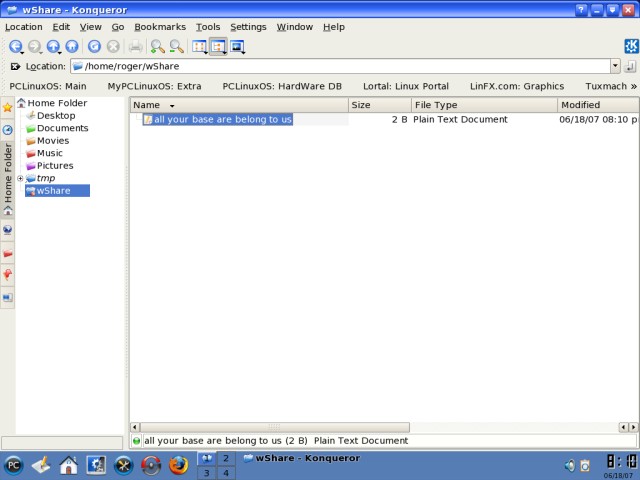Open the Location menu
The image size is (640, 480).
click(24, 27)
